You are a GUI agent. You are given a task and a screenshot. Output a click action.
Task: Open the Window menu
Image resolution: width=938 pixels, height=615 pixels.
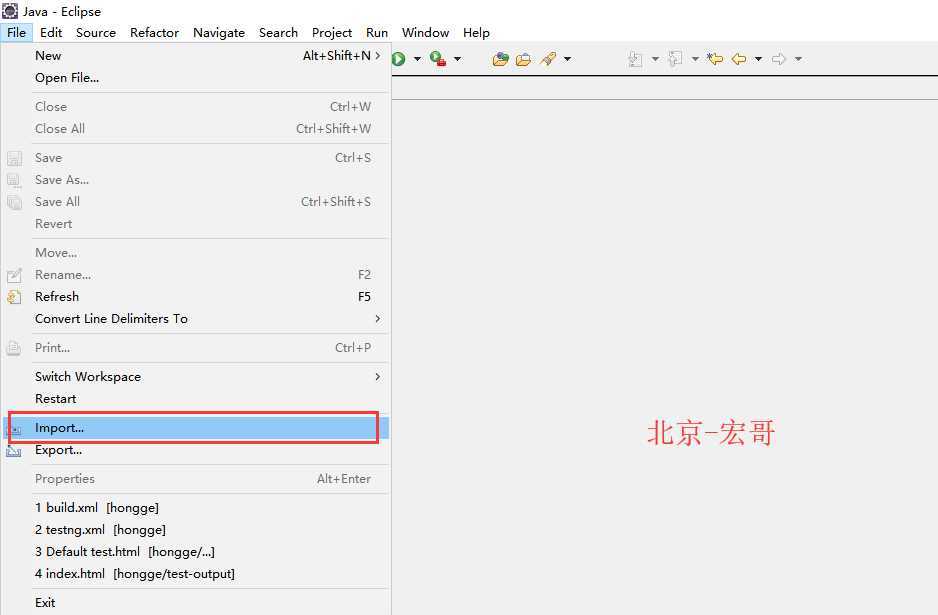coord(425,32)
